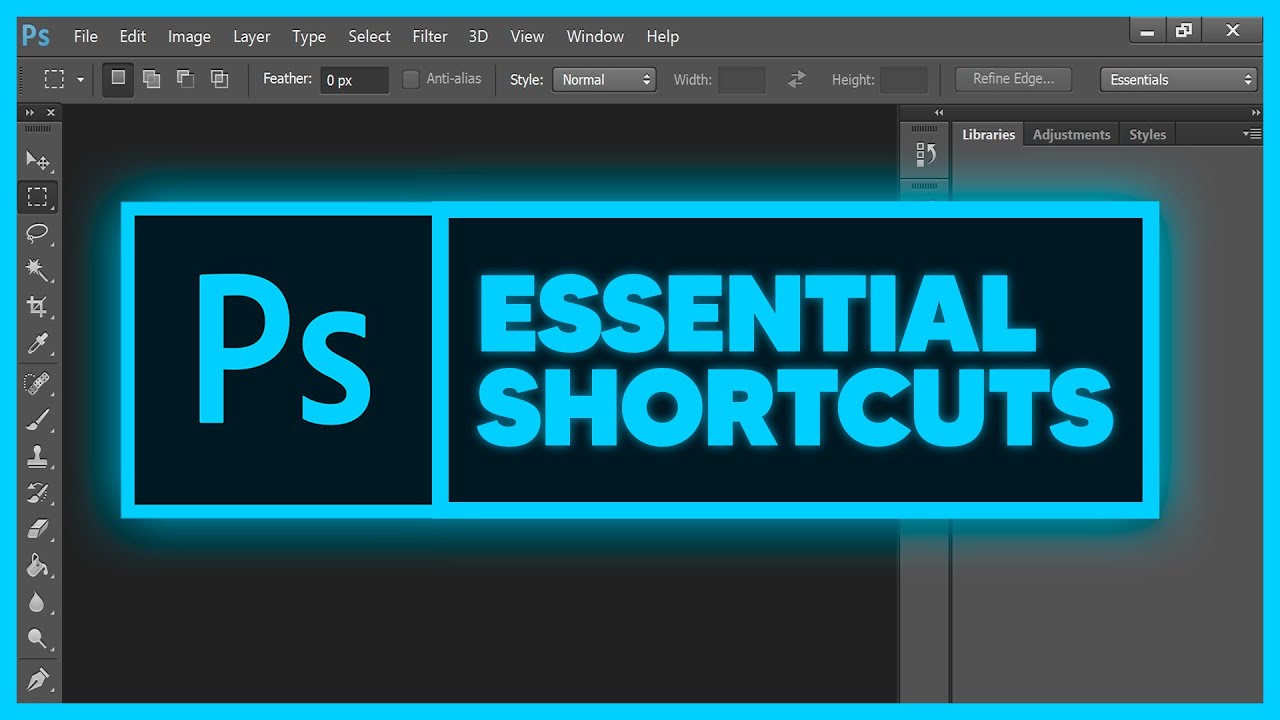Close the tools panel with X
The image size is (1280, 720).
click(51, 113)
